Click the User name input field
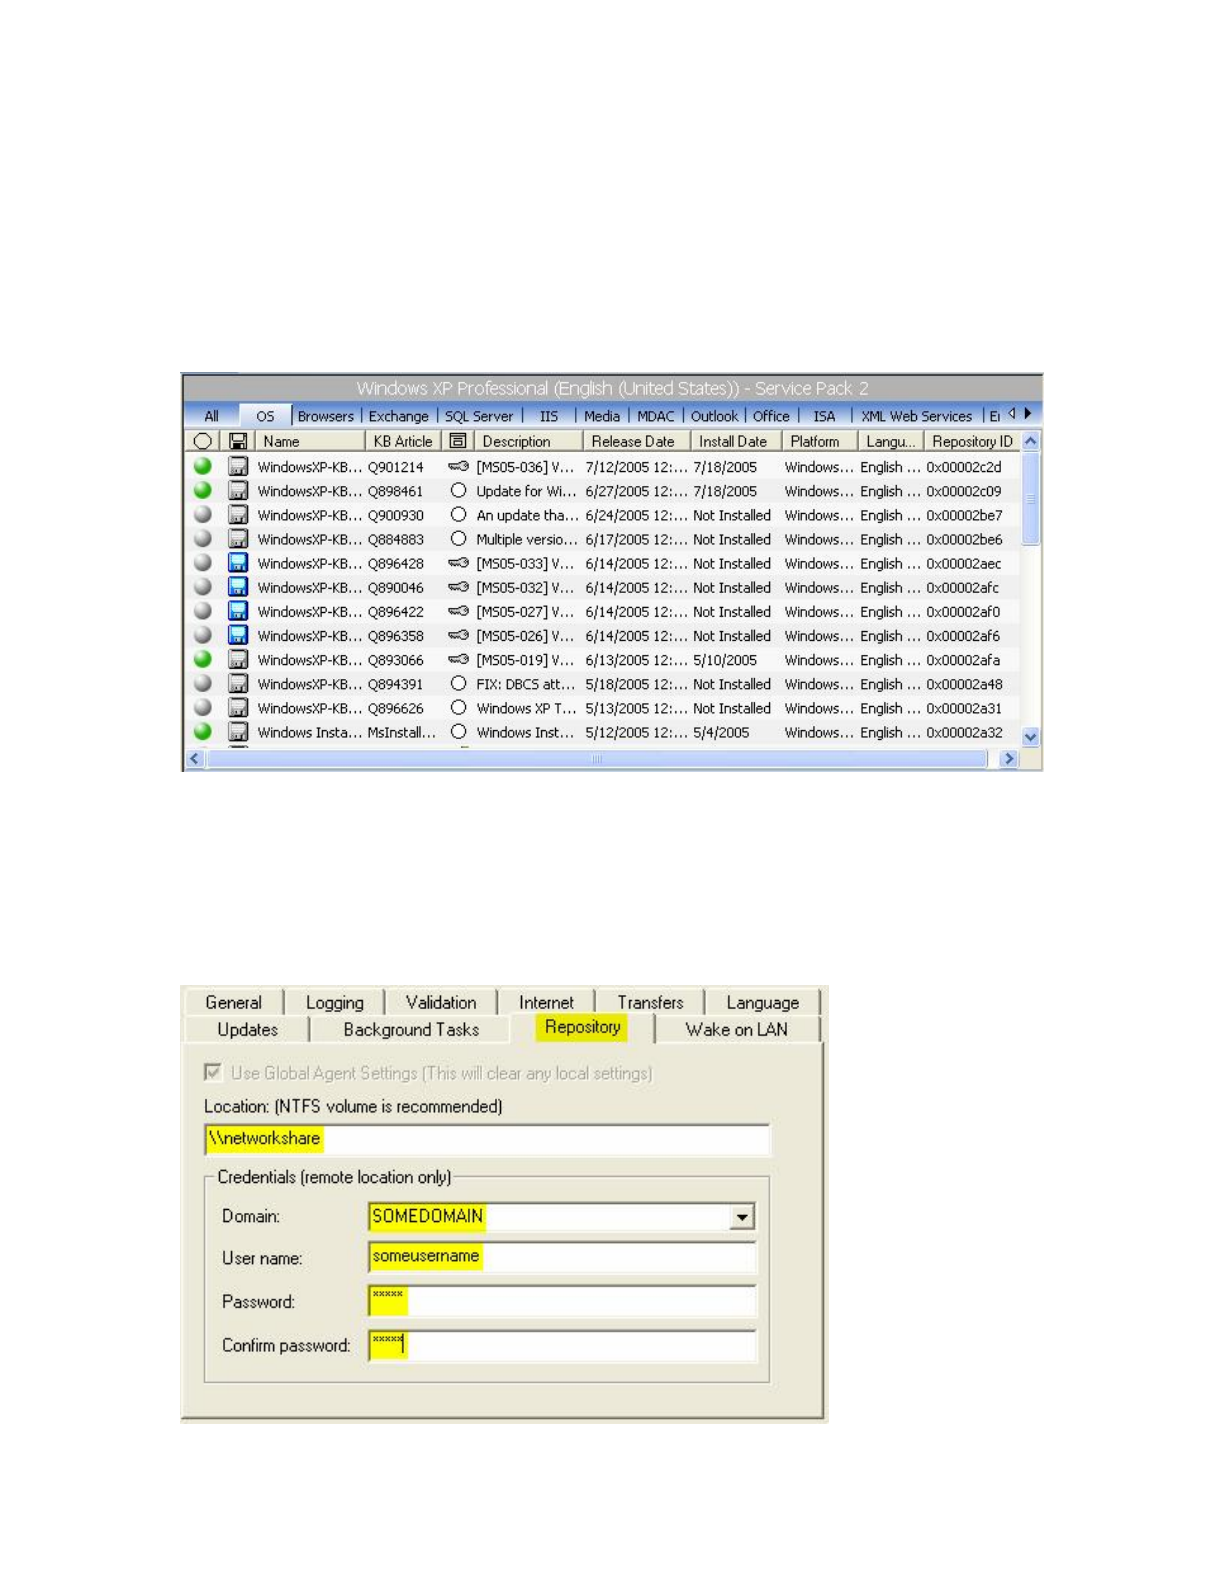 pyautogui.click(x=562, y=1257)
